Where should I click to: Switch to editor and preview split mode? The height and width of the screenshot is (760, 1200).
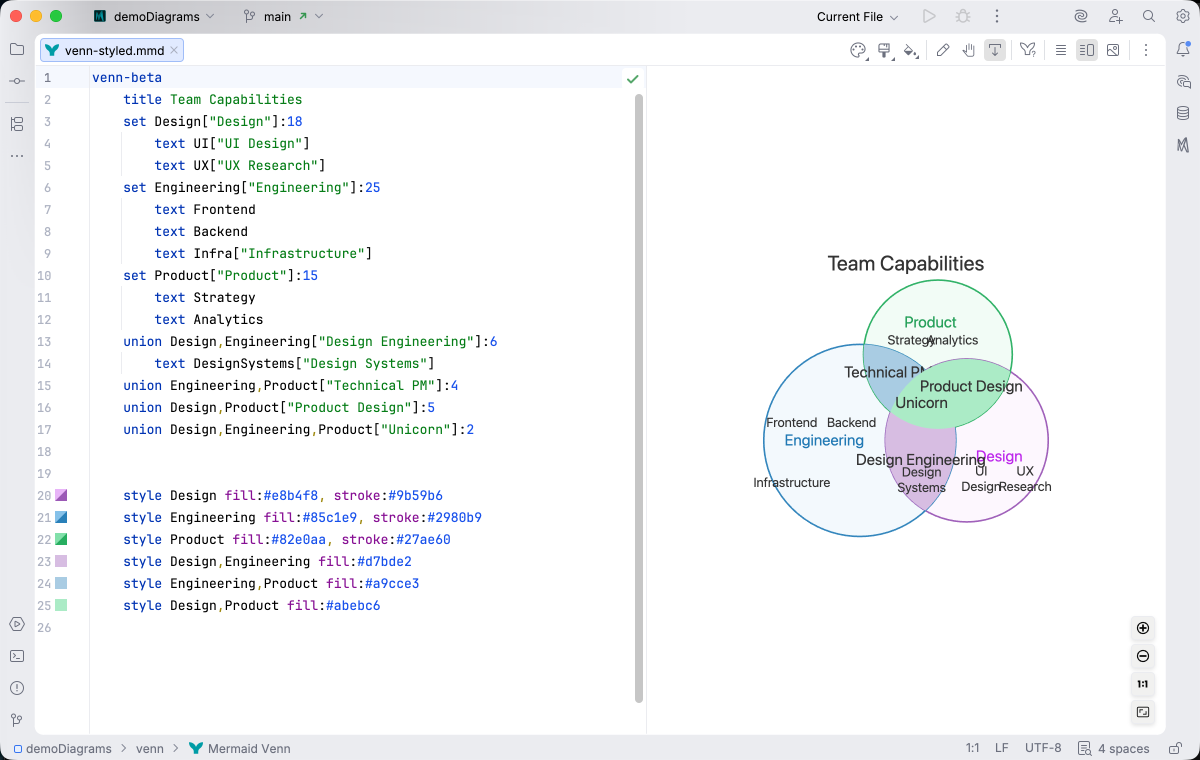pos(1087,50)
